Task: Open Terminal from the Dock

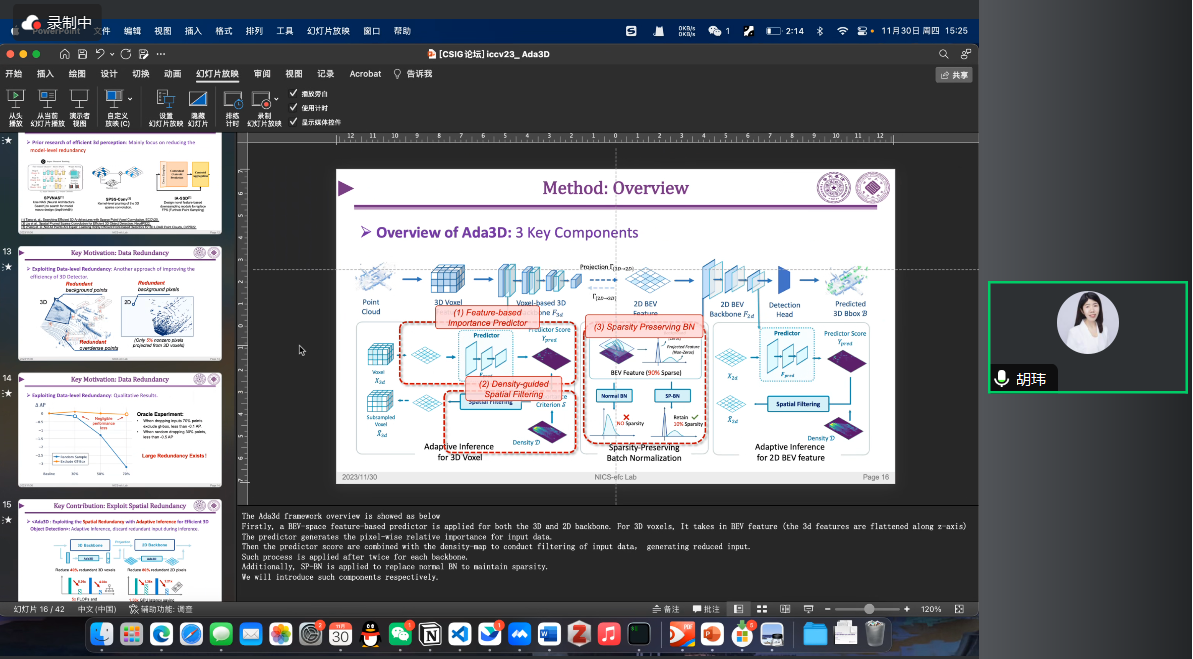Action: click(x=639, y=634)
